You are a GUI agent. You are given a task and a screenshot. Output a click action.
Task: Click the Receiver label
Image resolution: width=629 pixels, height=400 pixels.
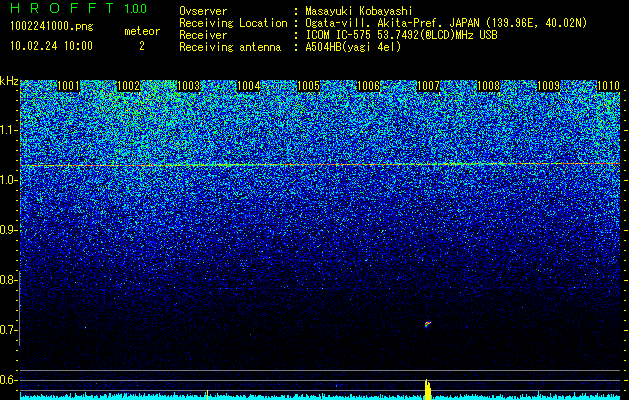tap(203, 35)
